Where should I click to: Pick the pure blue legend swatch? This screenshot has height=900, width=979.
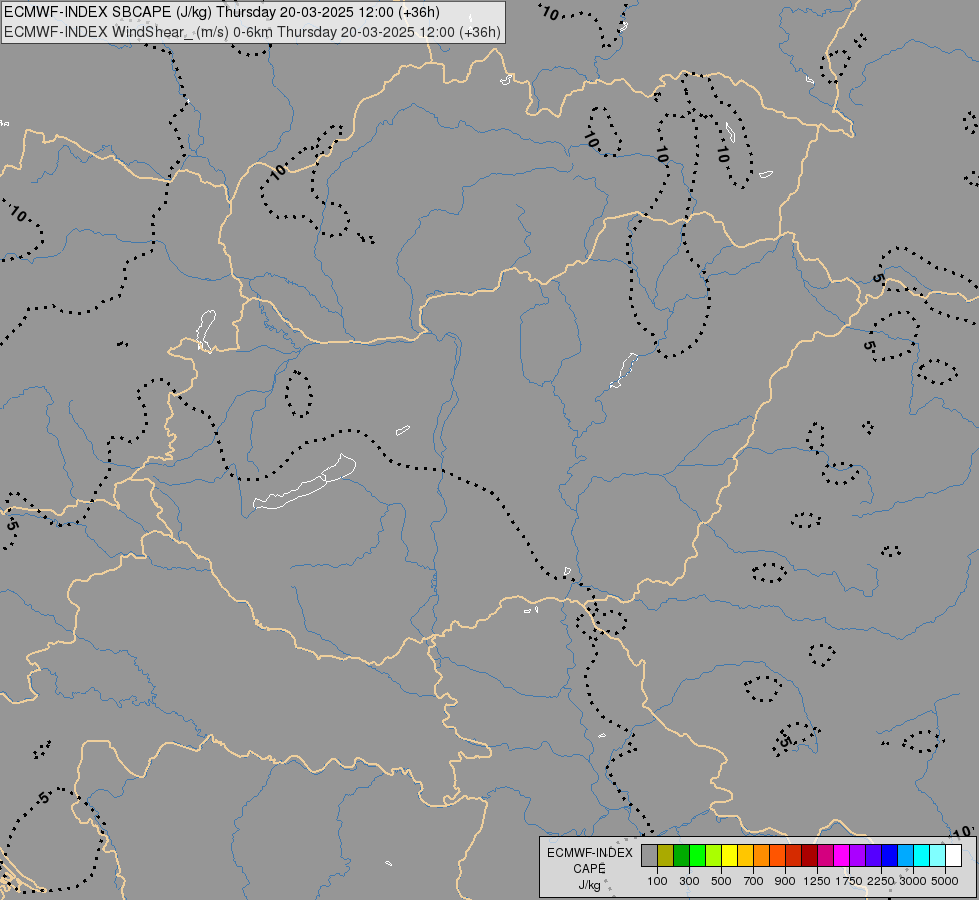tap(889, 856)
